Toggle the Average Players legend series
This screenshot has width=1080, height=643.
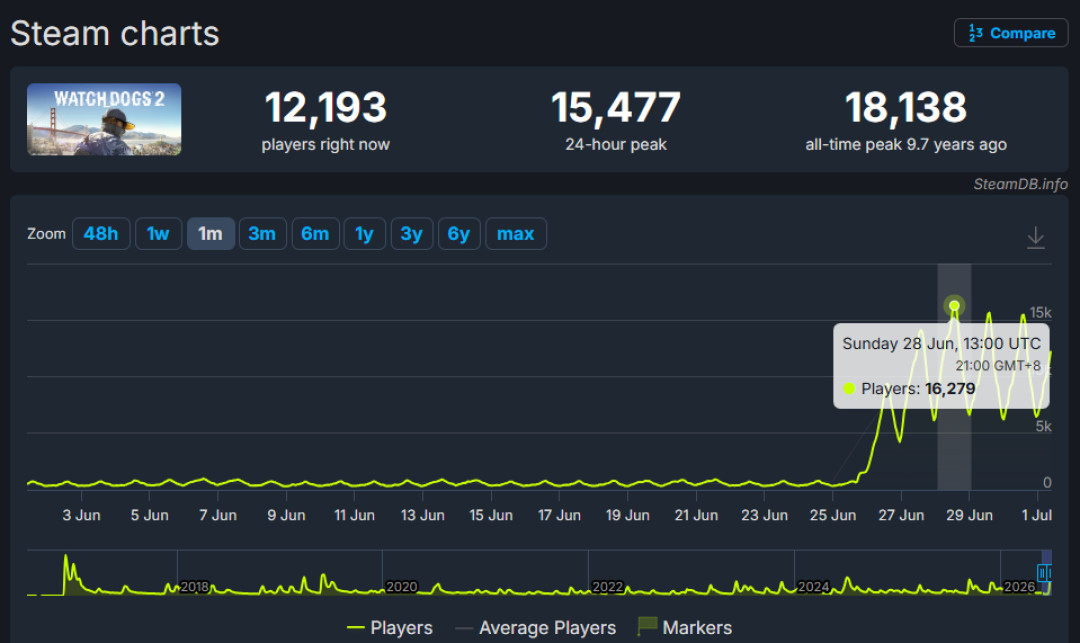pos(536,628)
